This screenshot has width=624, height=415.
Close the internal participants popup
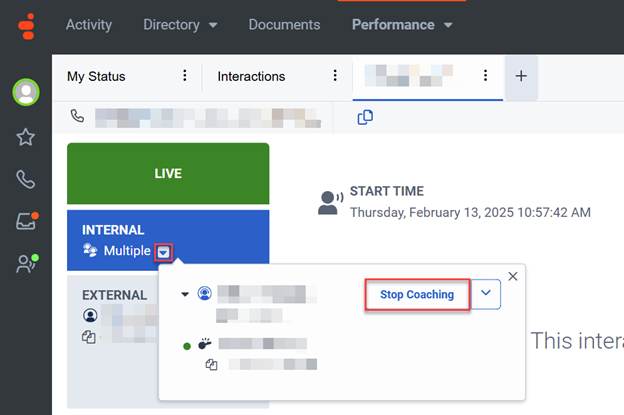513,276
